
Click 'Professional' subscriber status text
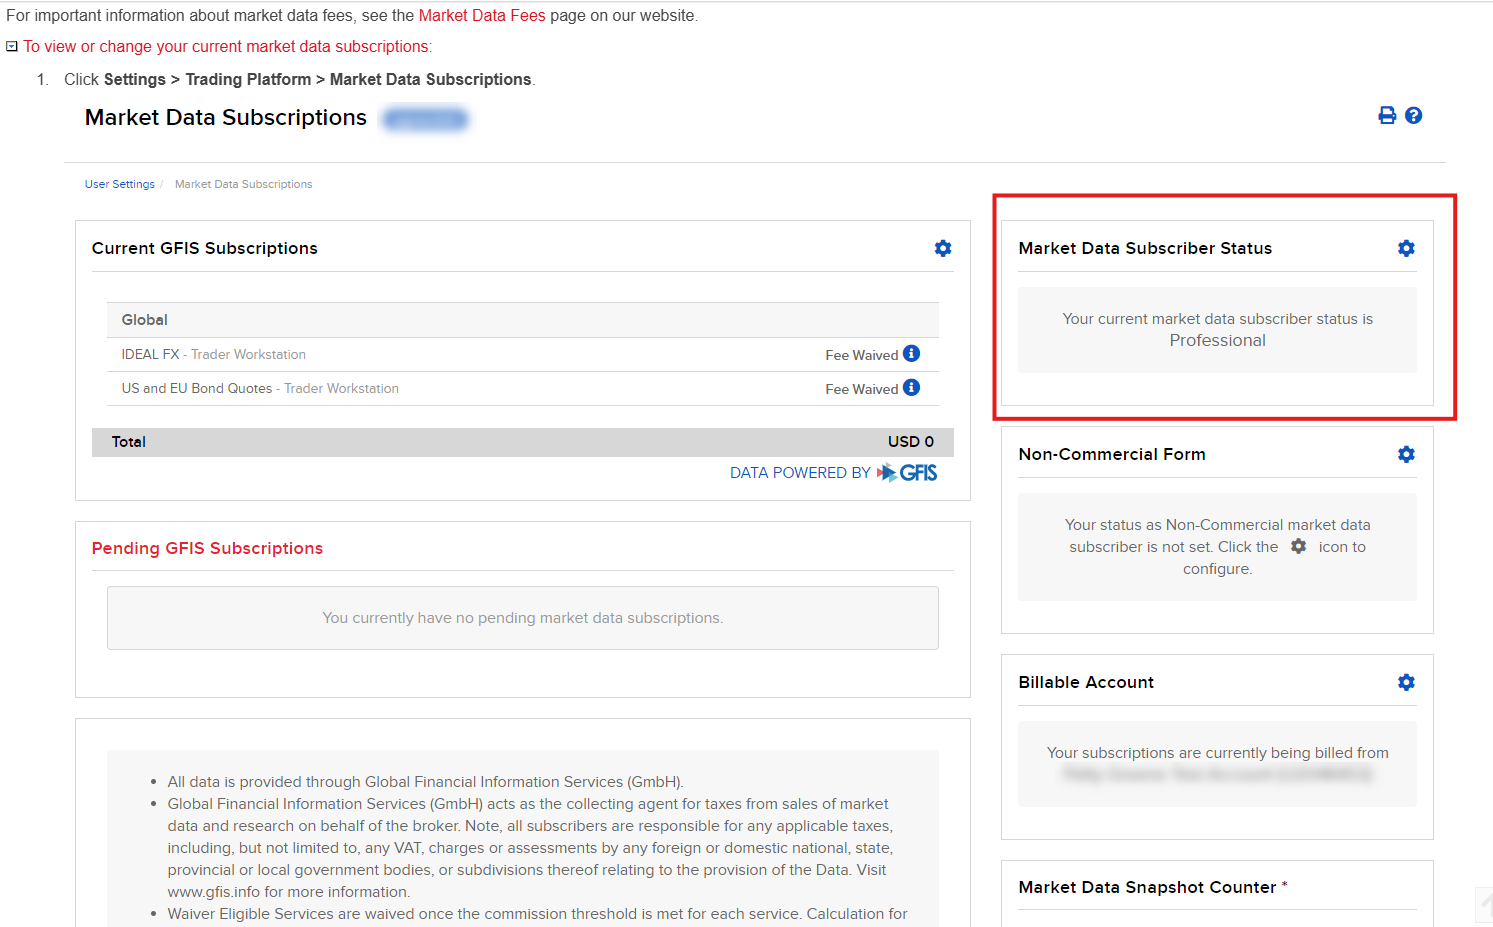[1218, 340]
